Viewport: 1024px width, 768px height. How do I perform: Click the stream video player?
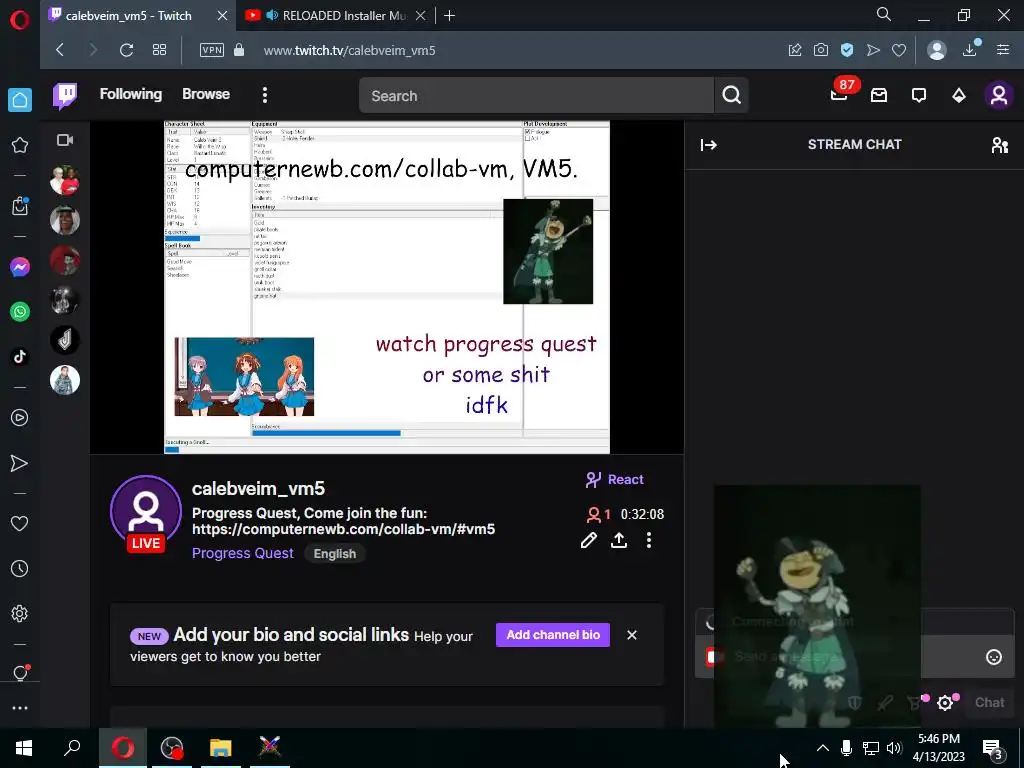[387, 287]
